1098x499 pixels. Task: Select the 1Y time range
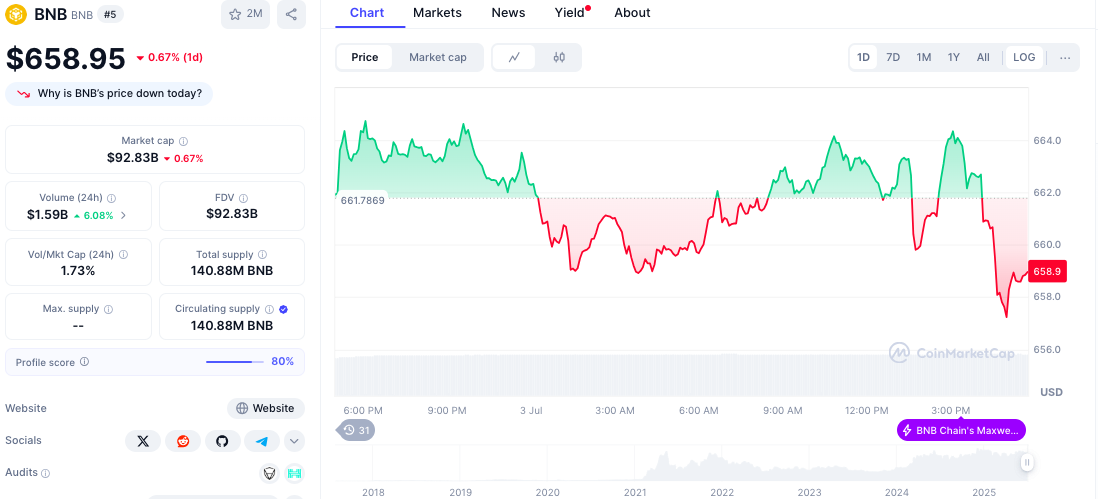[954, 57]
